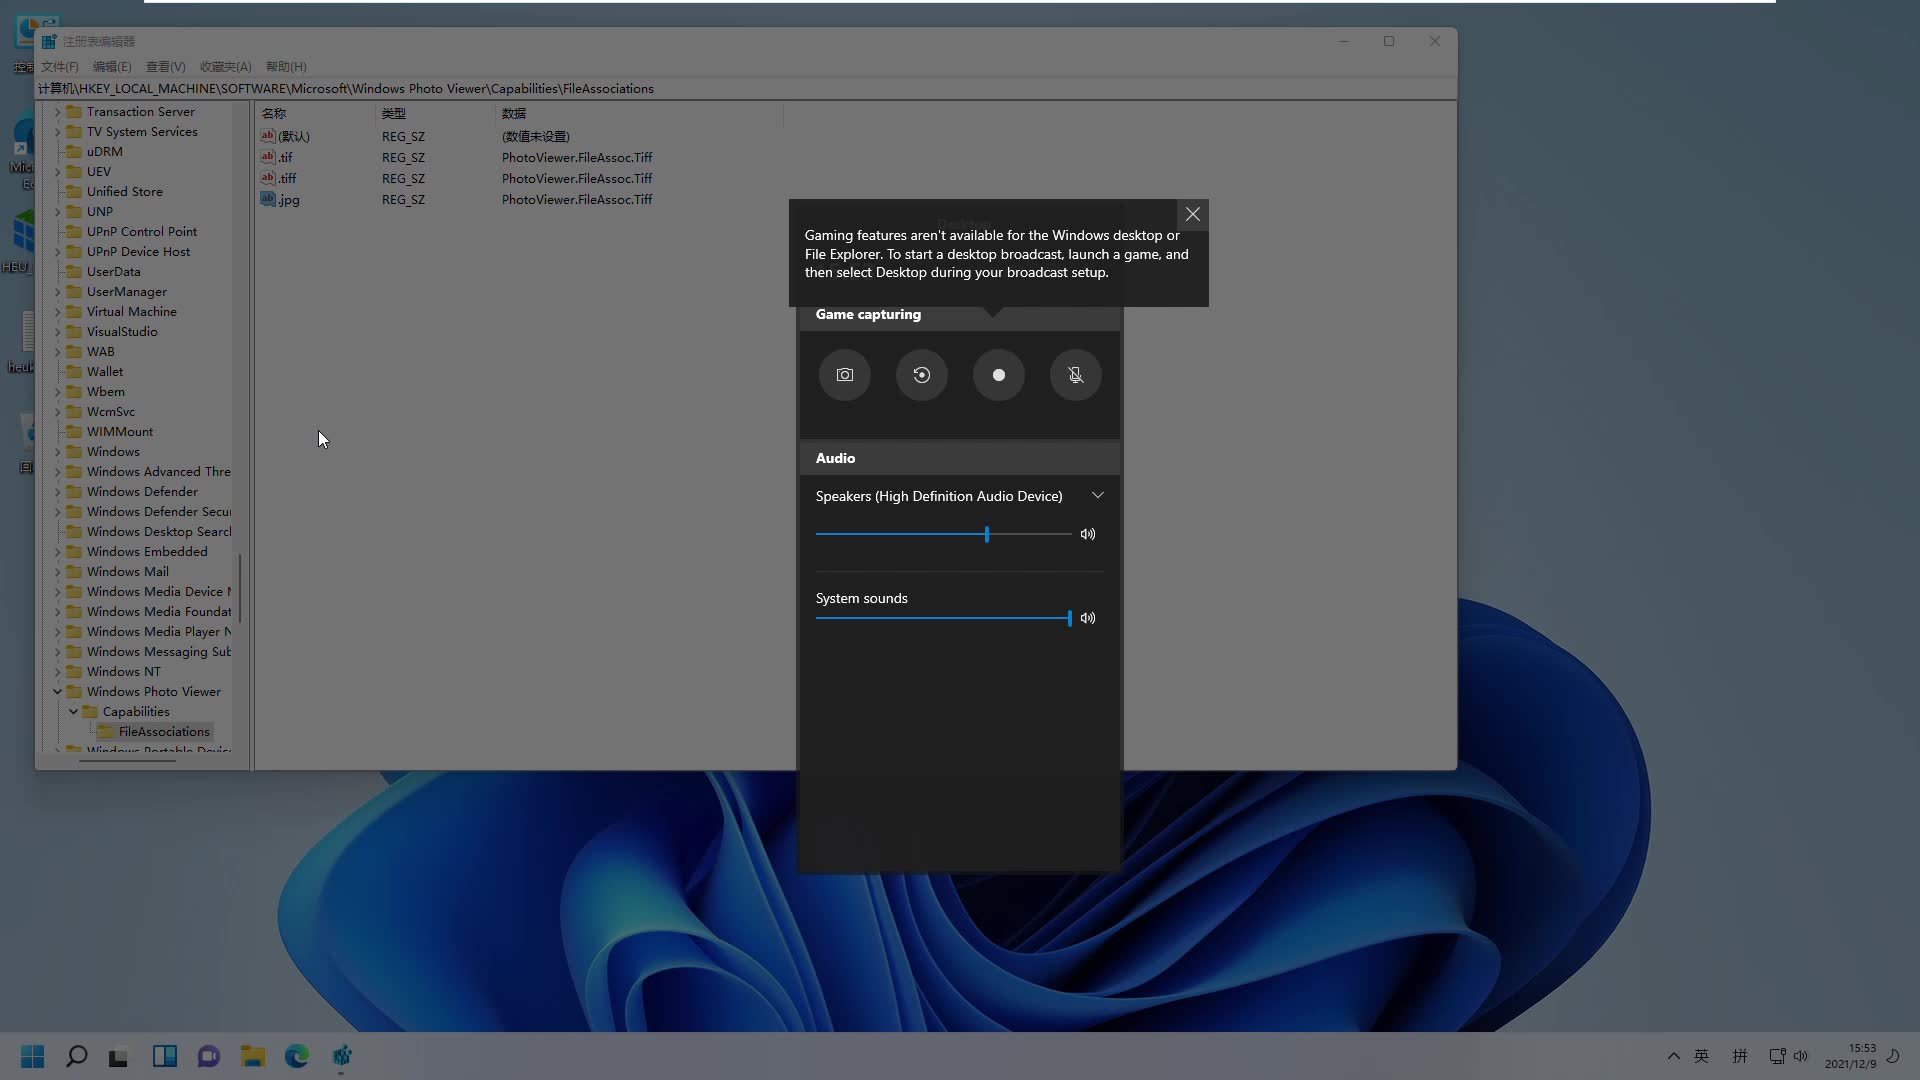
Task: Open the tray network icon
Action: click(1777, 1056)
